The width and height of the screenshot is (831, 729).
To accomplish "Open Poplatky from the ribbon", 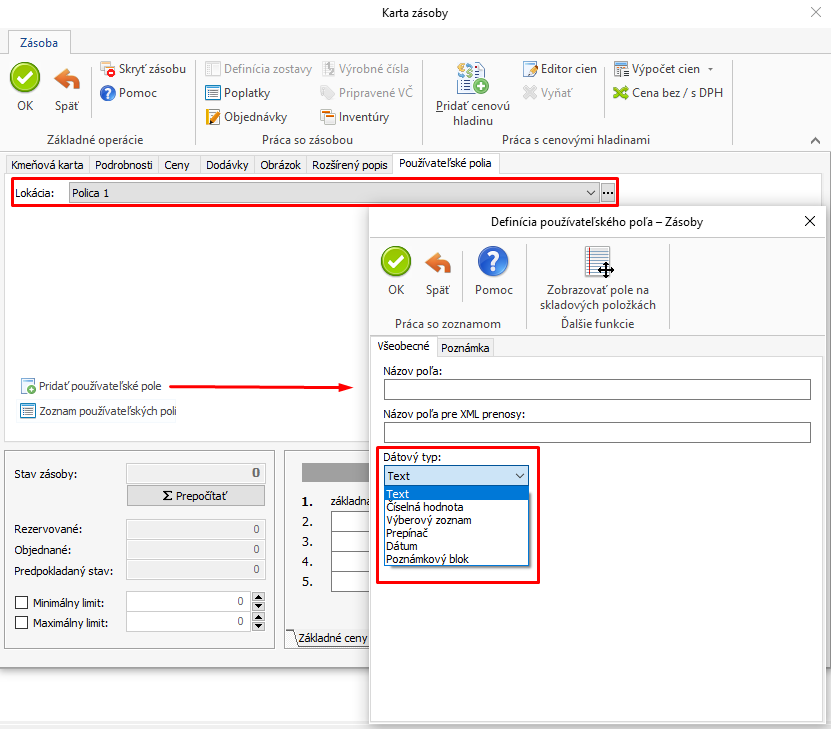I will (x=213, y=93).
